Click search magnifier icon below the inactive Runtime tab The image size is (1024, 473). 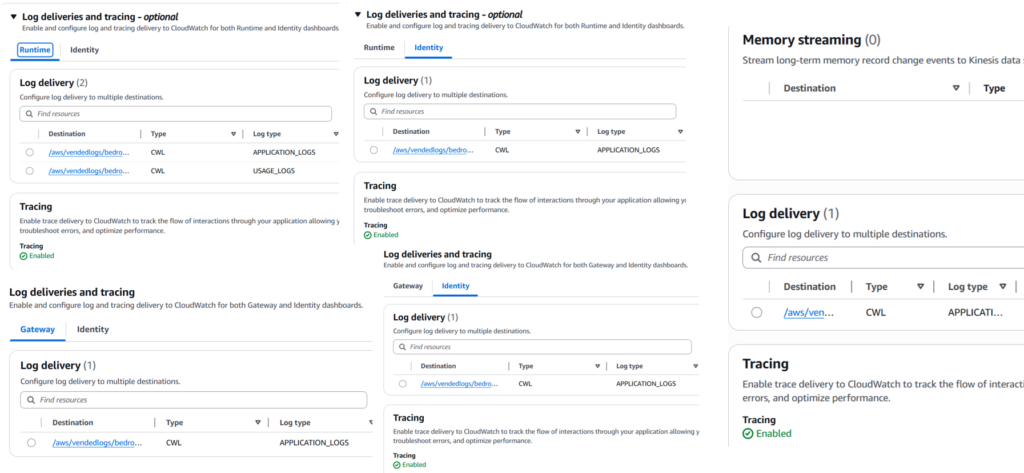pos(374,111)
